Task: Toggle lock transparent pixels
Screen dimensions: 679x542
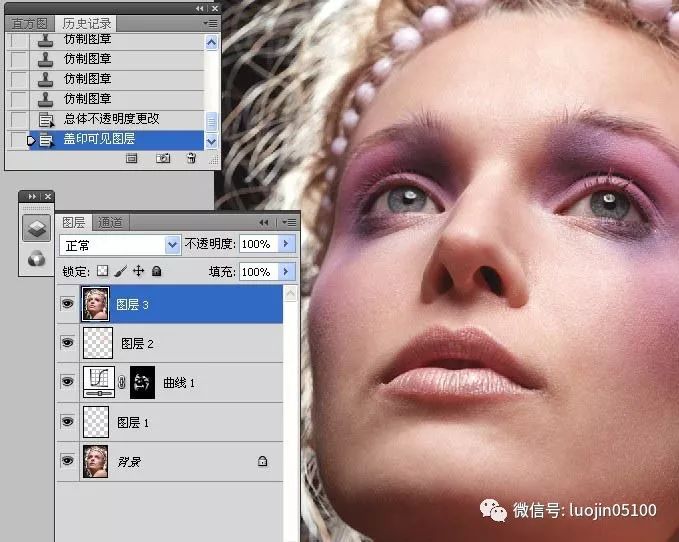Action: click(102, 271)
